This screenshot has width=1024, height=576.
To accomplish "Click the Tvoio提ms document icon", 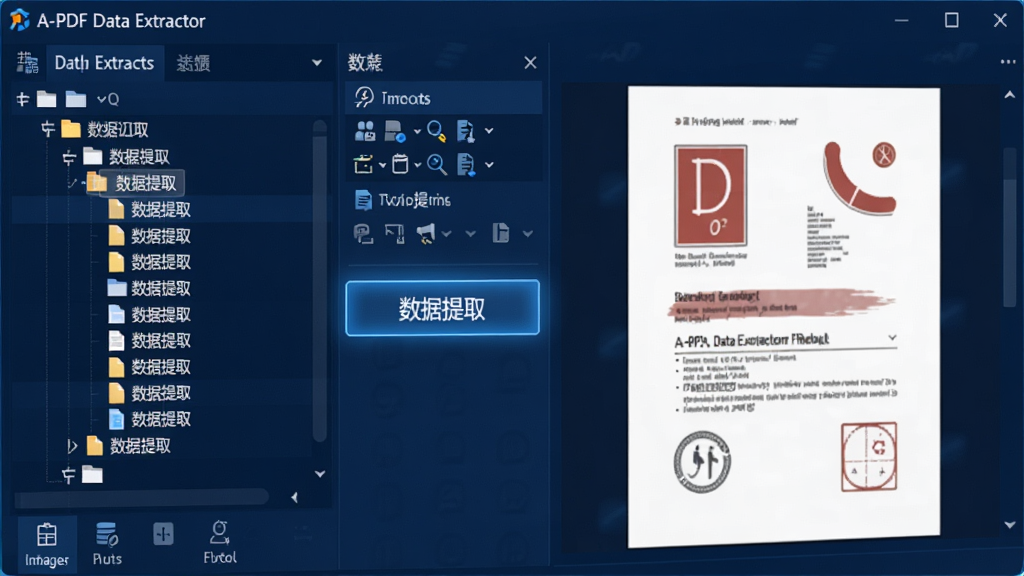I will (x=362, y=200).
